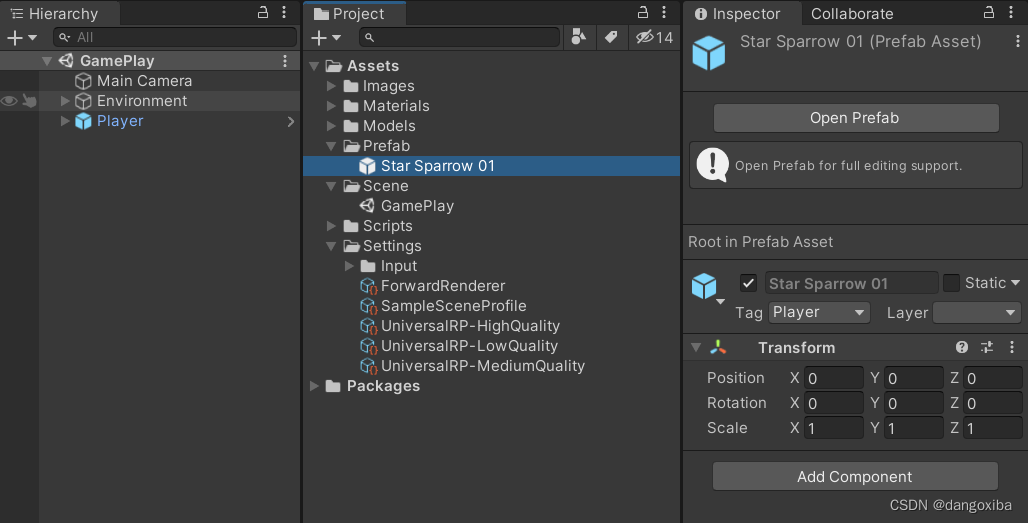Viewport: 1028px width, 523px height.
Task: Open Transform presets icon
Action: click(x=987, y=347)
